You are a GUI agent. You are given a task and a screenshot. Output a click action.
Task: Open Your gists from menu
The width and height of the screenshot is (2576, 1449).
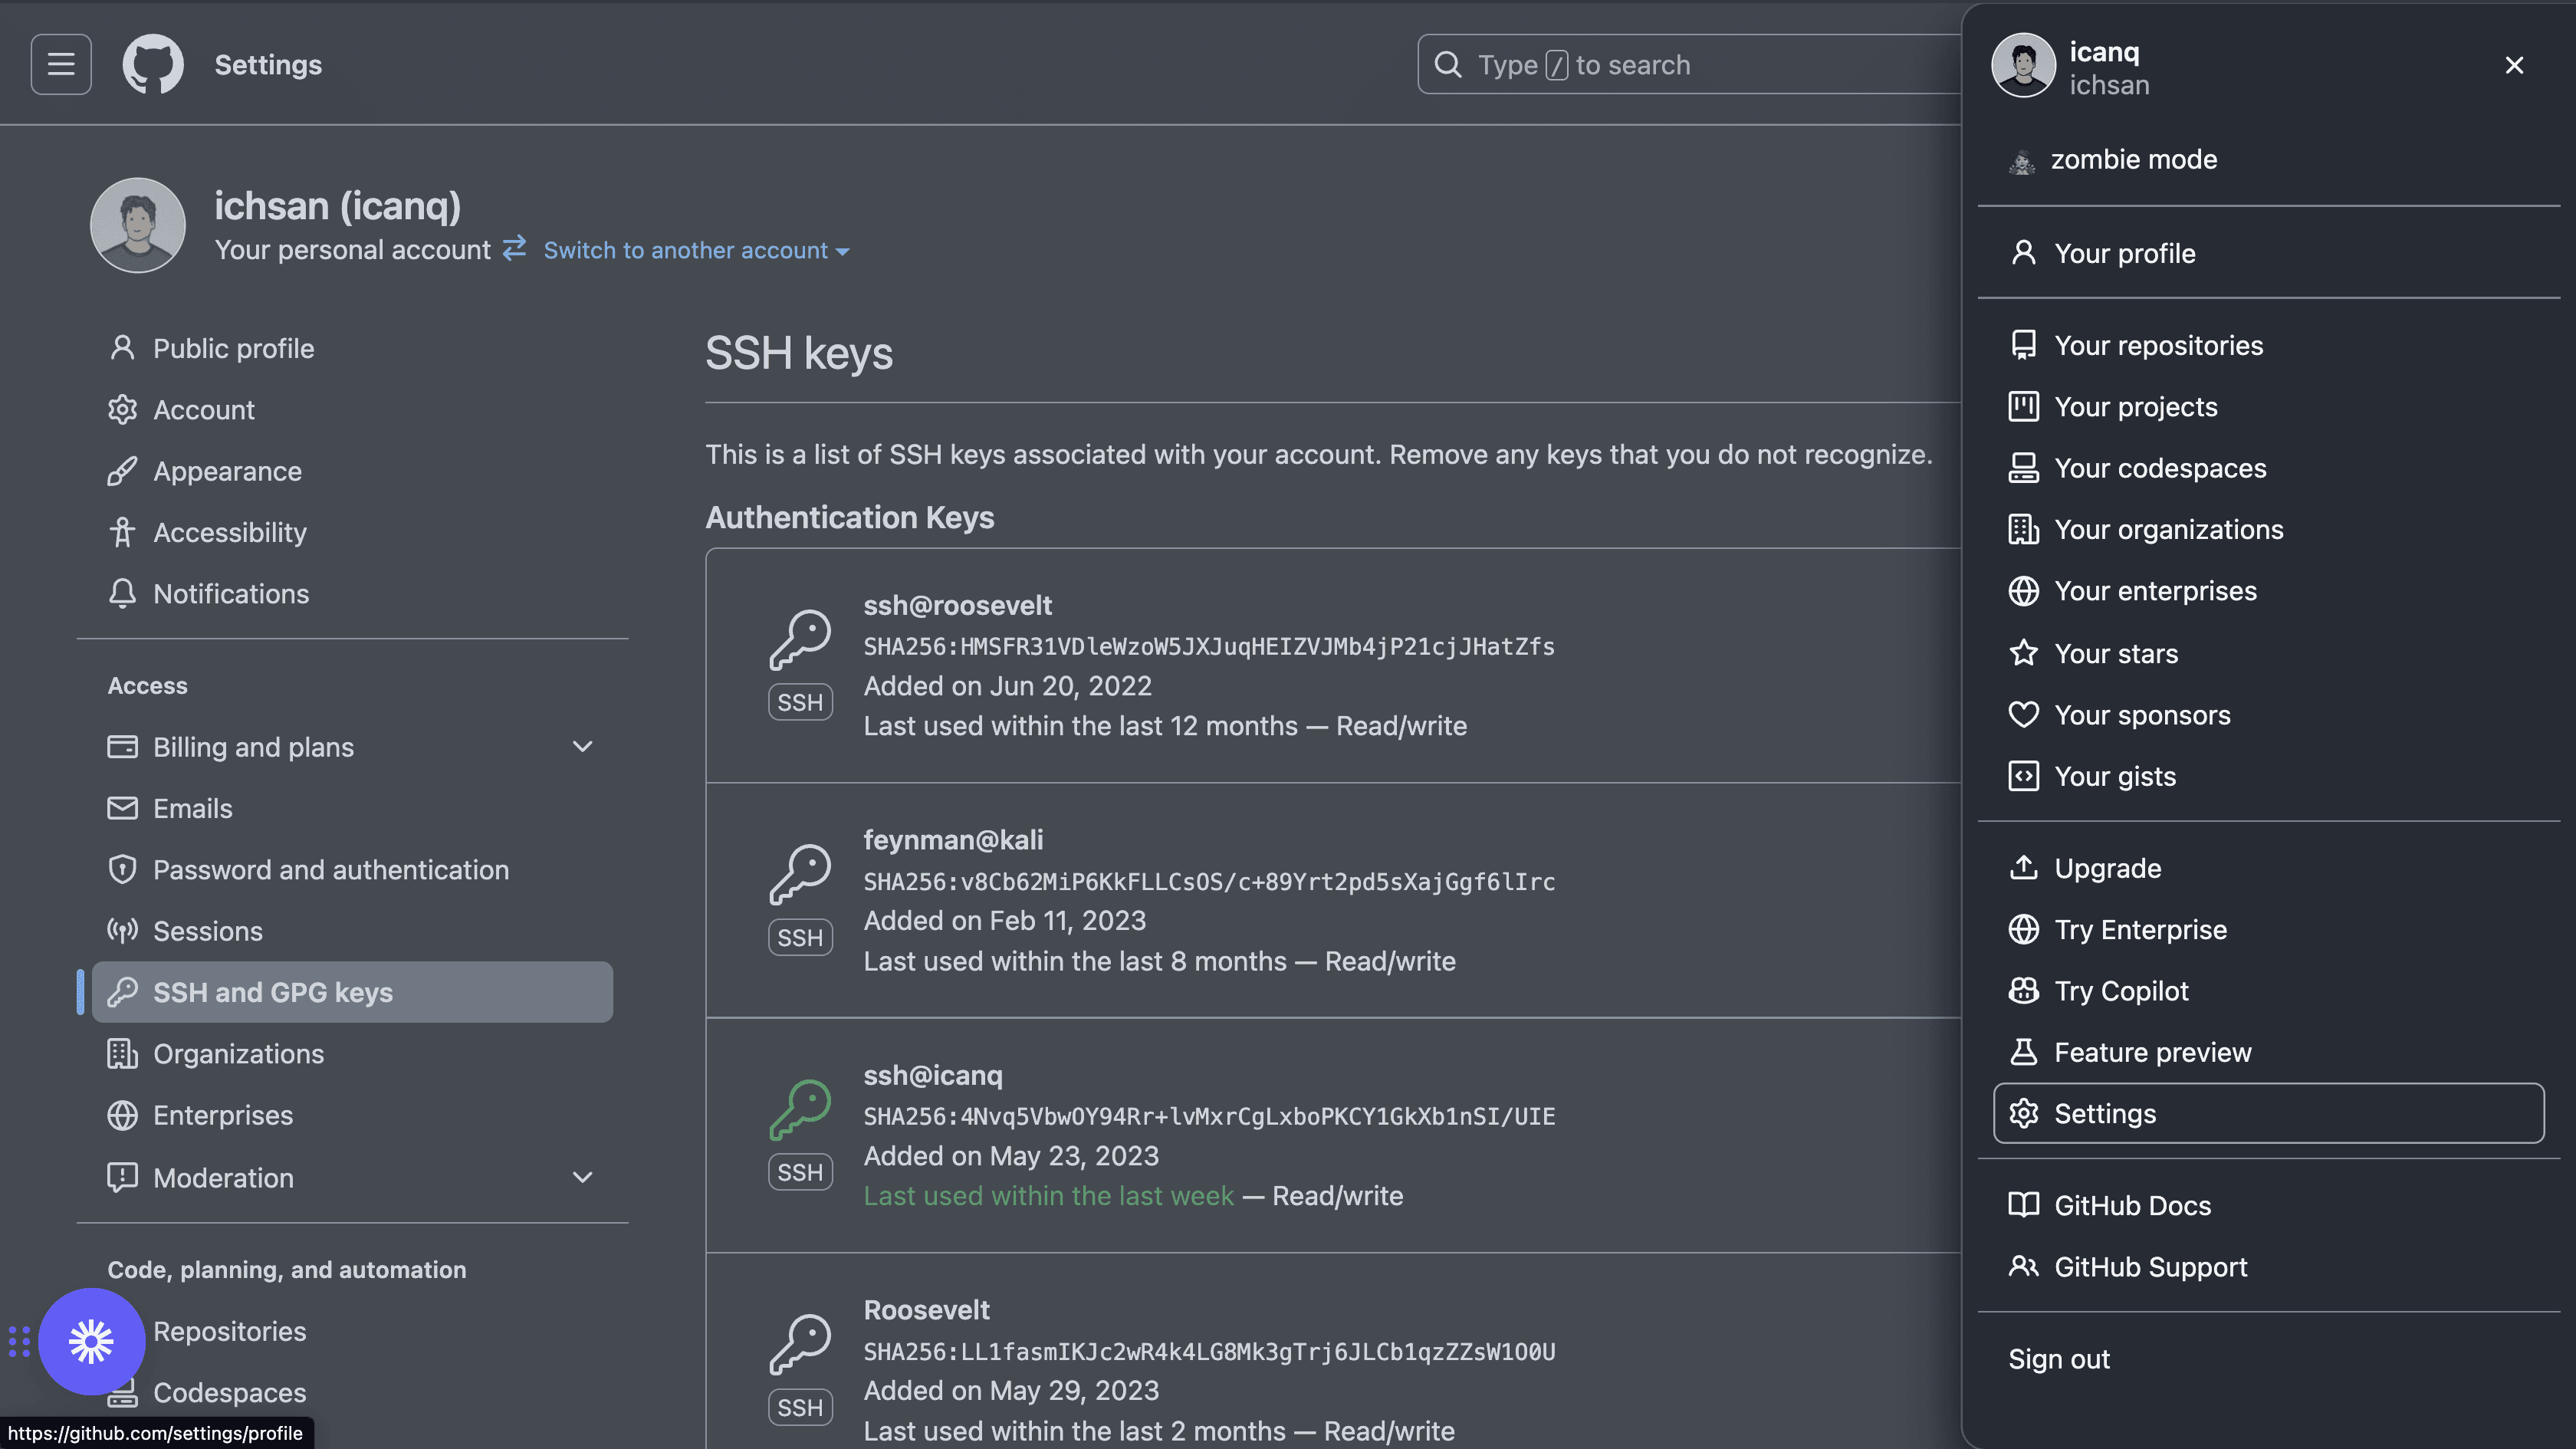click(2114, 777)
